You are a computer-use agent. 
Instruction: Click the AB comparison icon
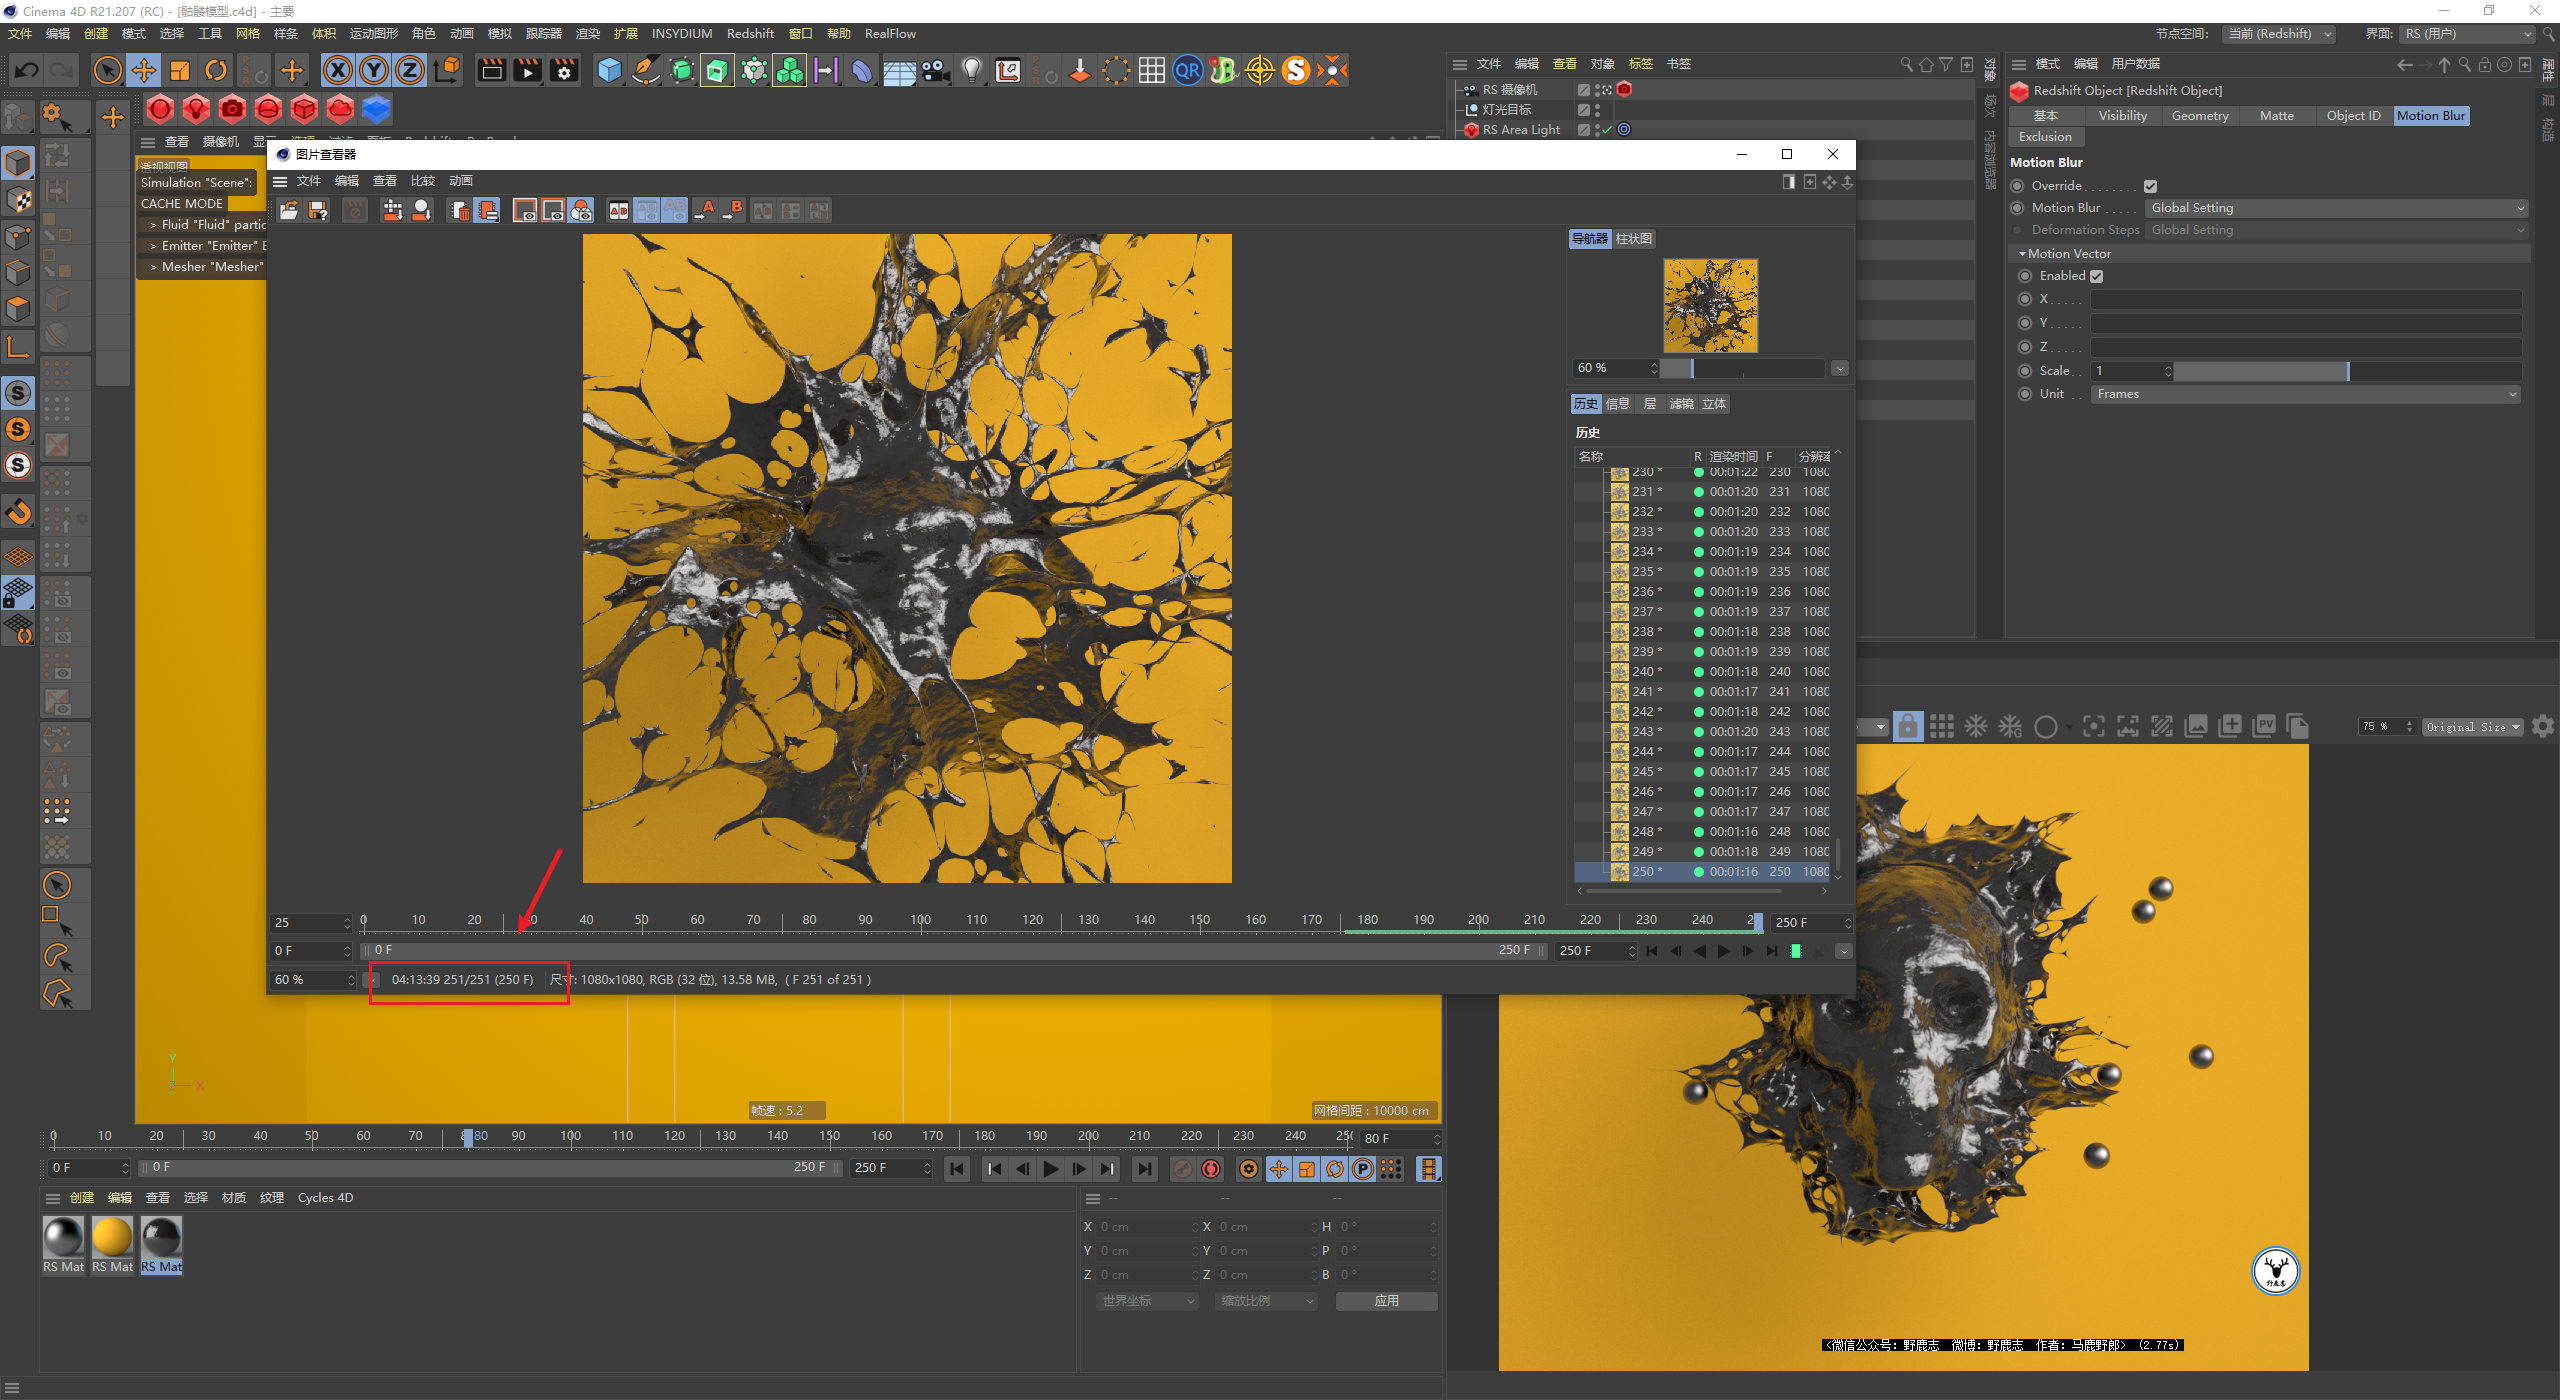click(x=619, y=210)
